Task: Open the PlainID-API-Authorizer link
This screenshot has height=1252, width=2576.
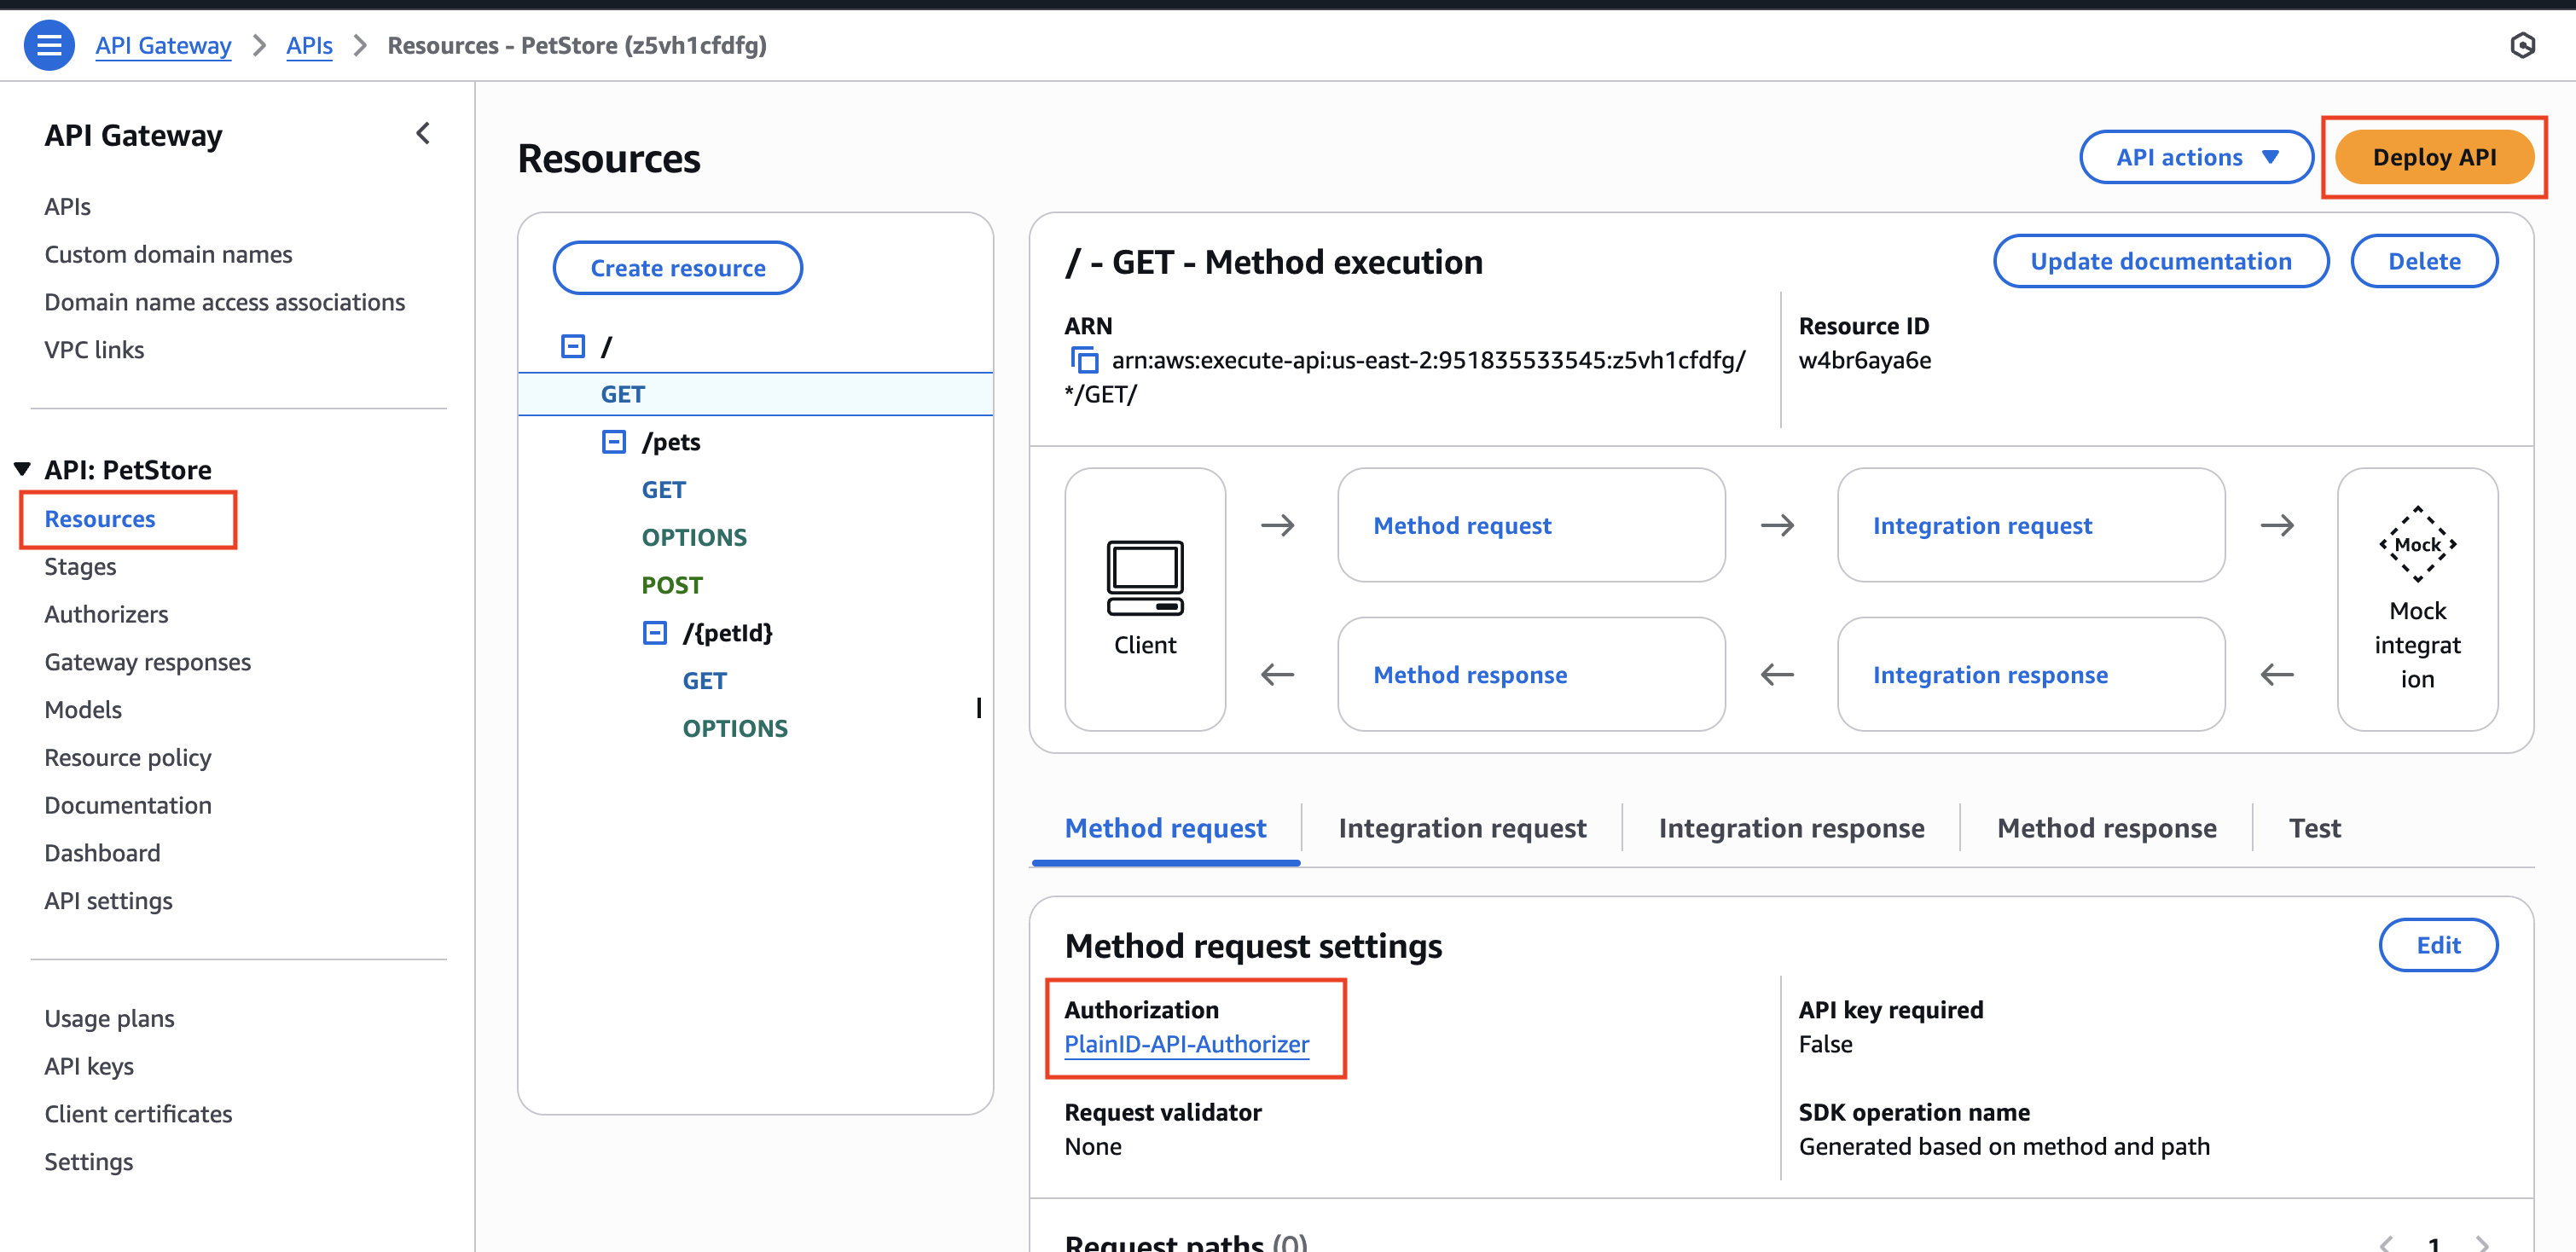Action: coord(1186,1044)
